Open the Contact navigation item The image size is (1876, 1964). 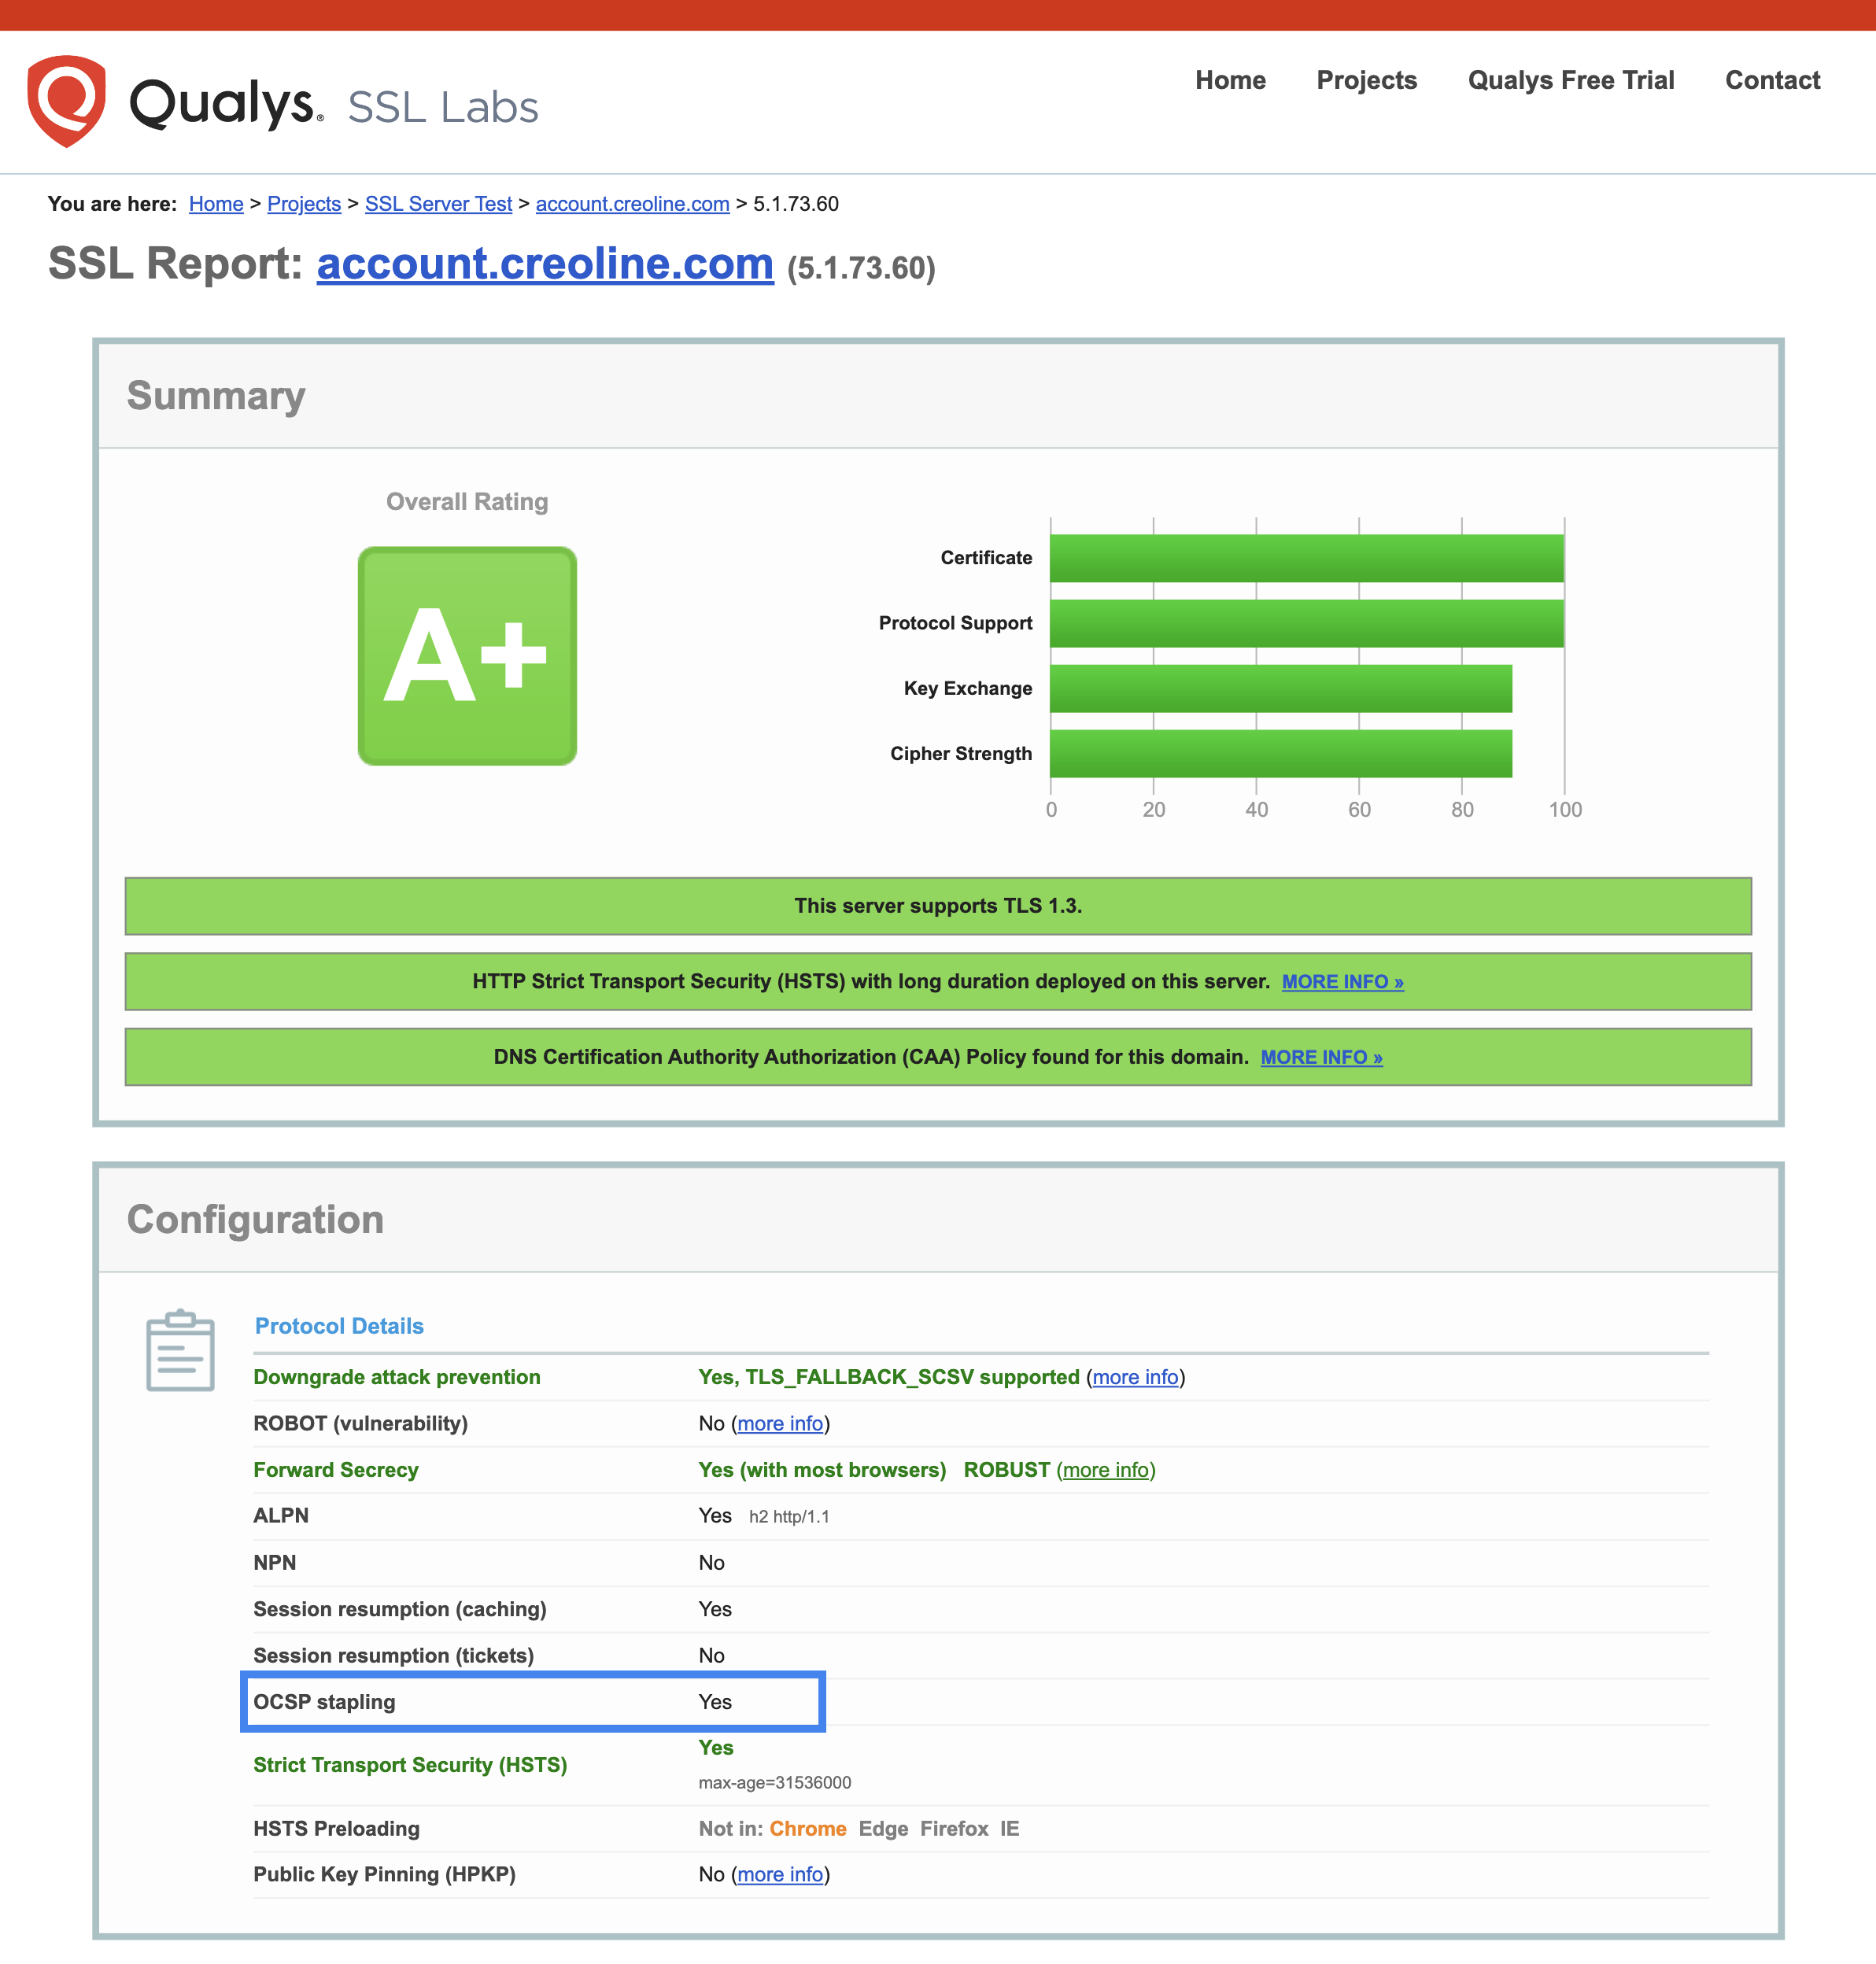tap(1772, 80)
